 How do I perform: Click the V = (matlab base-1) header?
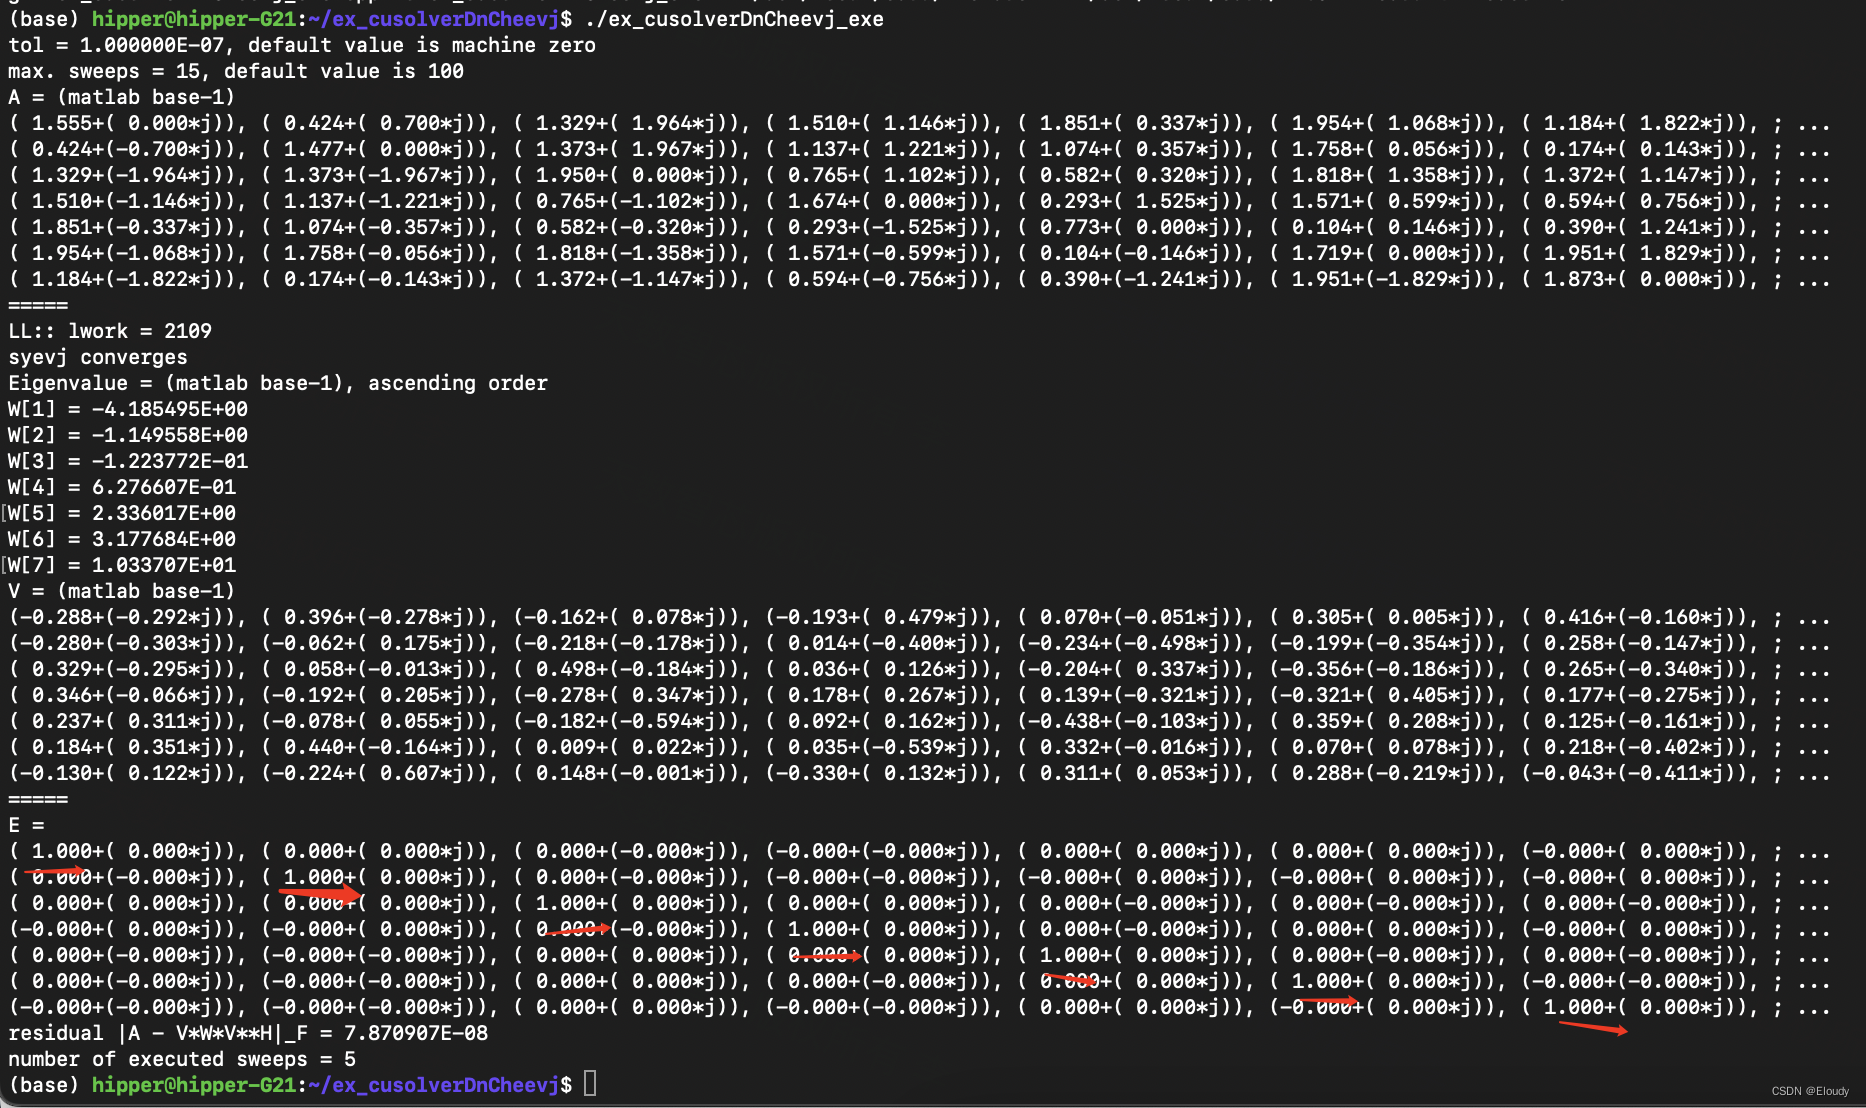click(x=121, y=591)
